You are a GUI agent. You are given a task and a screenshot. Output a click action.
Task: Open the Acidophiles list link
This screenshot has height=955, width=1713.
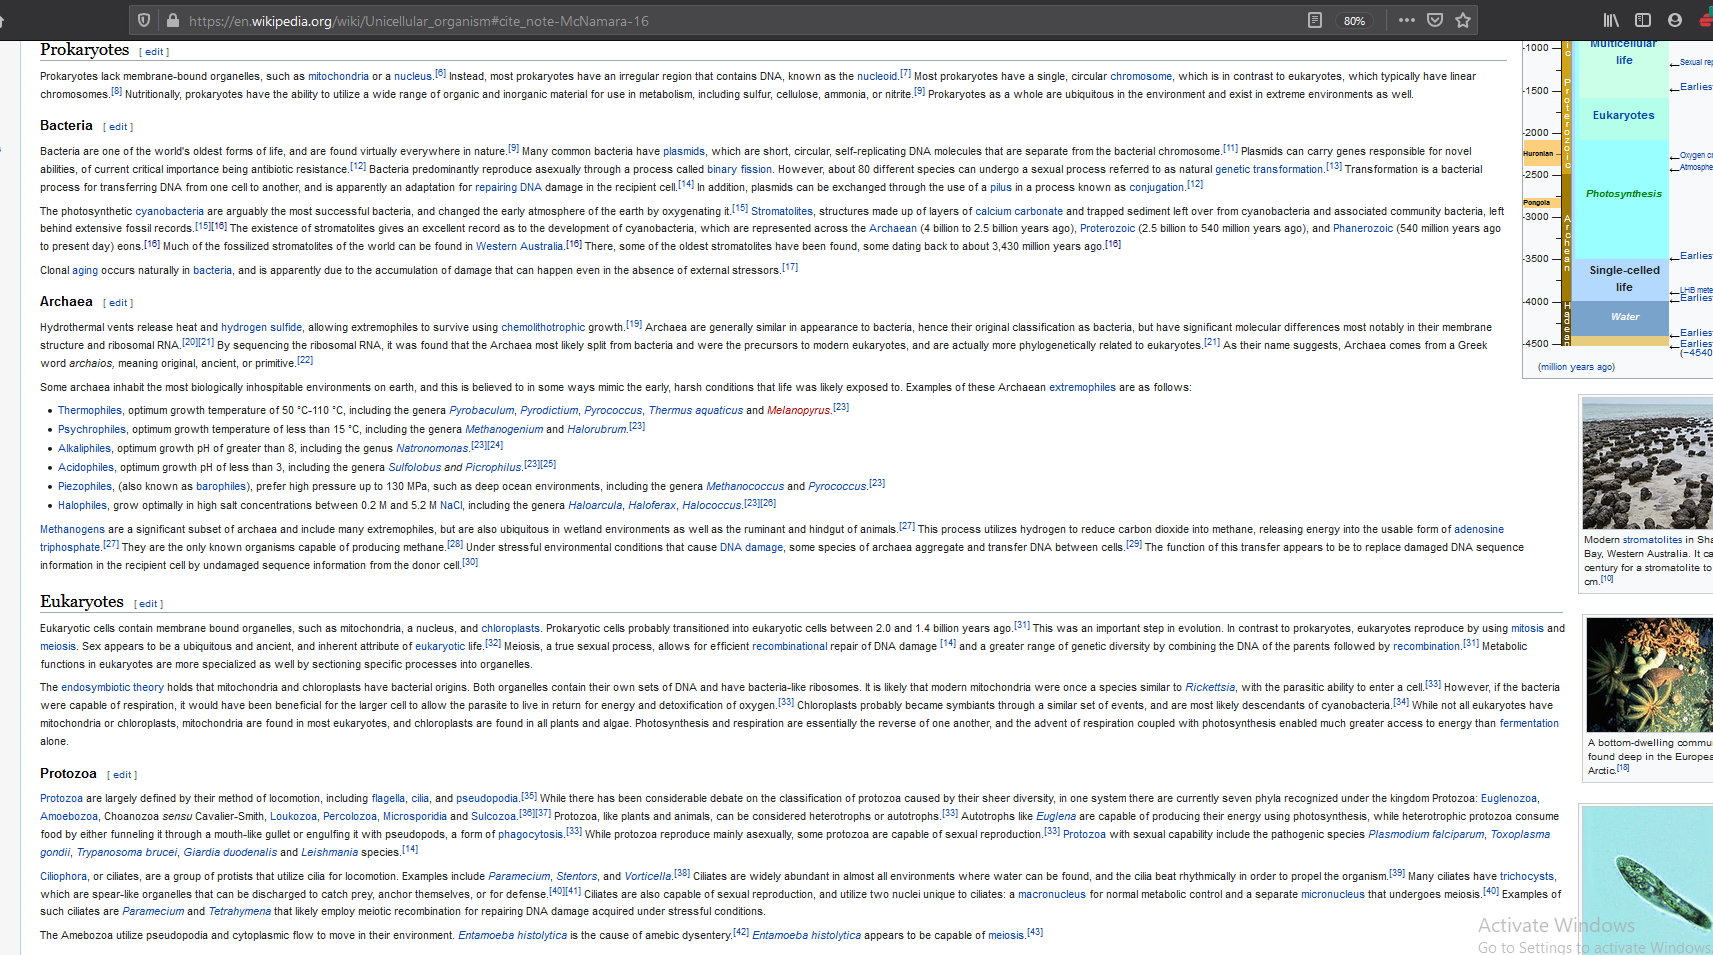tap(86, 468)
